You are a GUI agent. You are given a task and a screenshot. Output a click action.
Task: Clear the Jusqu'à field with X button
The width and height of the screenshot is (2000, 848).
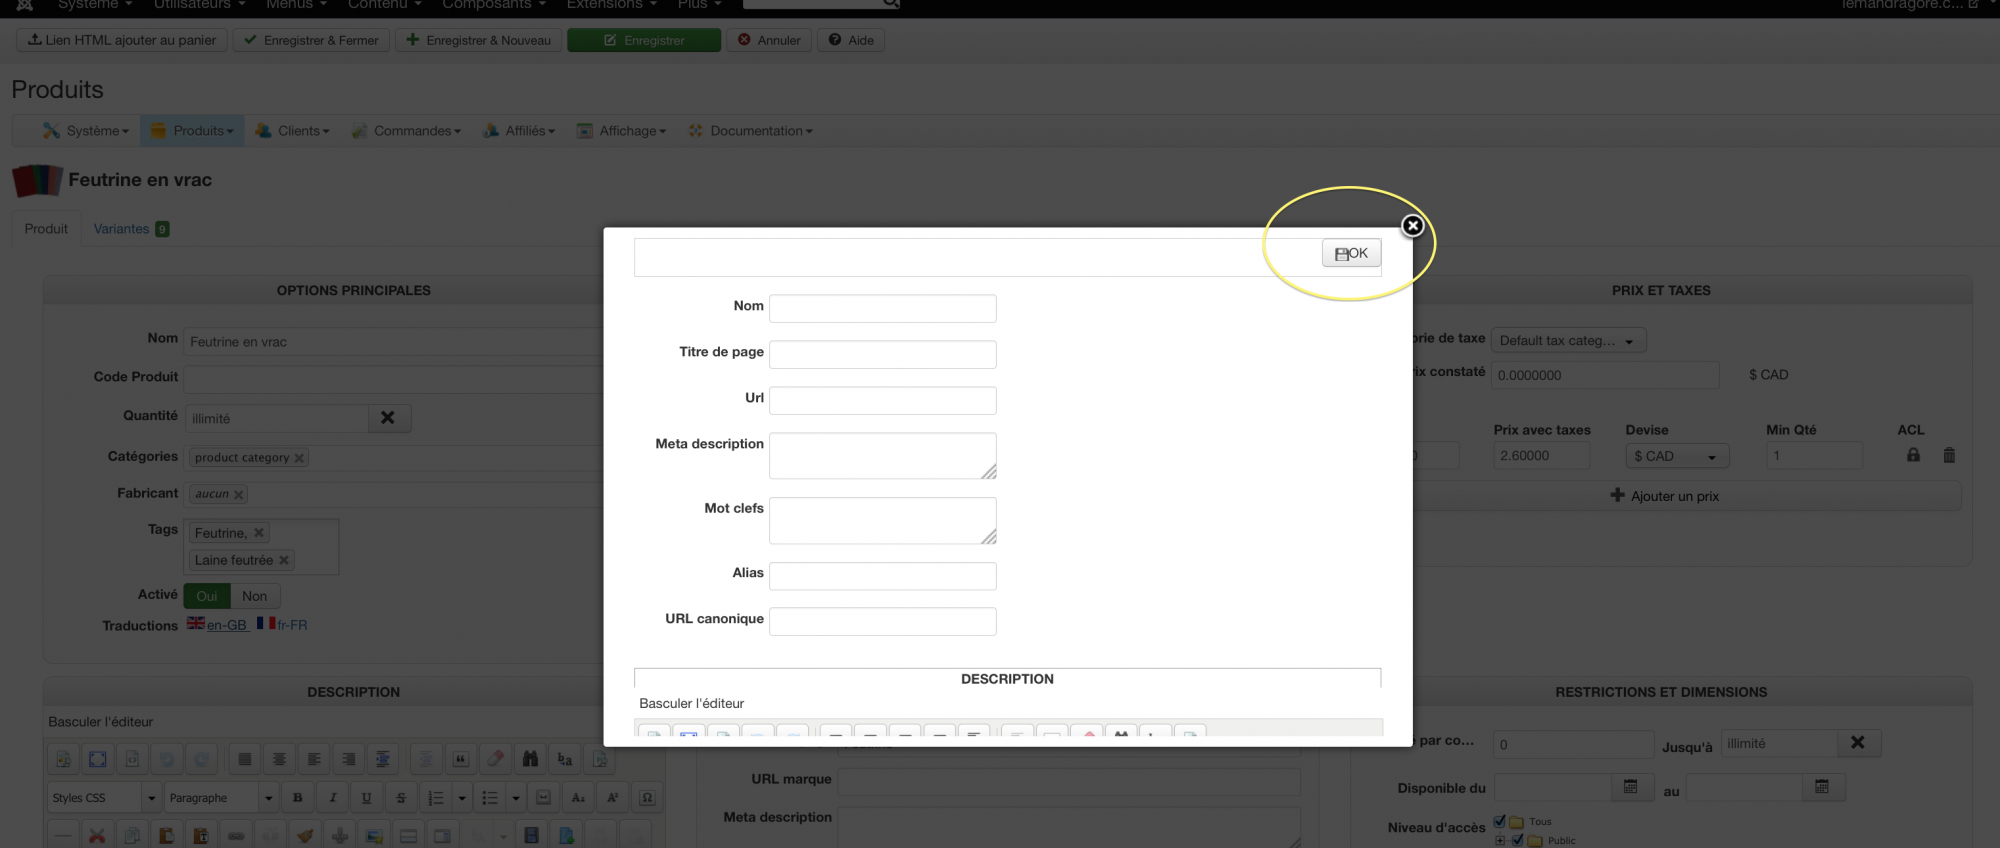click(1858, 743)
